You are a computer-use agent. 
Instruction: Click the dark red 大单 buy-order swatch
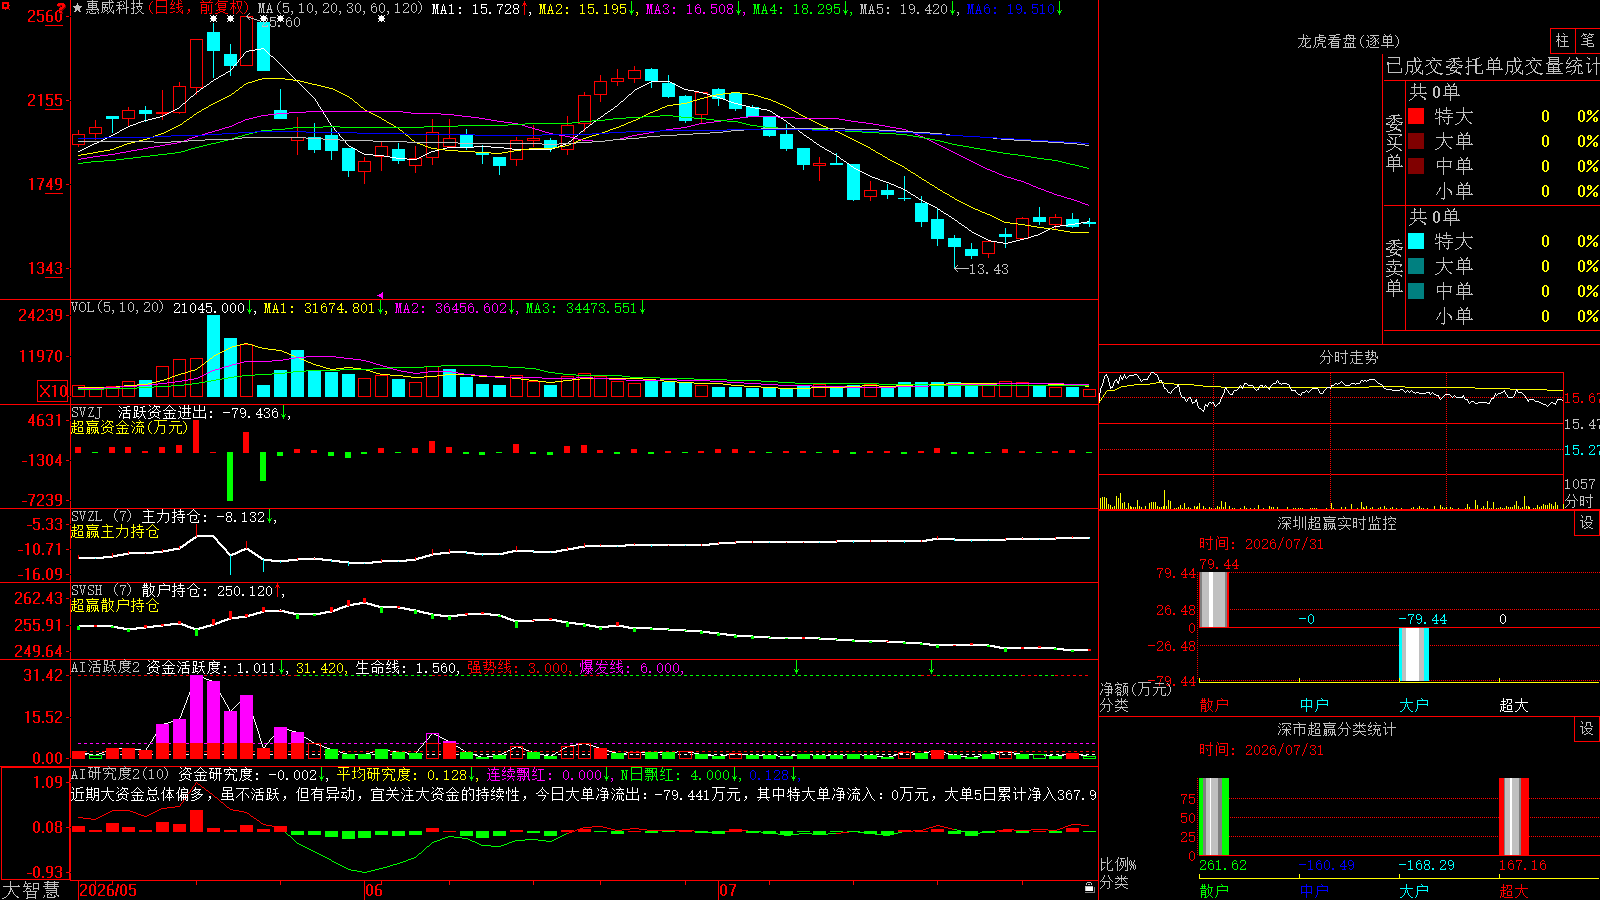(1416, 141)
